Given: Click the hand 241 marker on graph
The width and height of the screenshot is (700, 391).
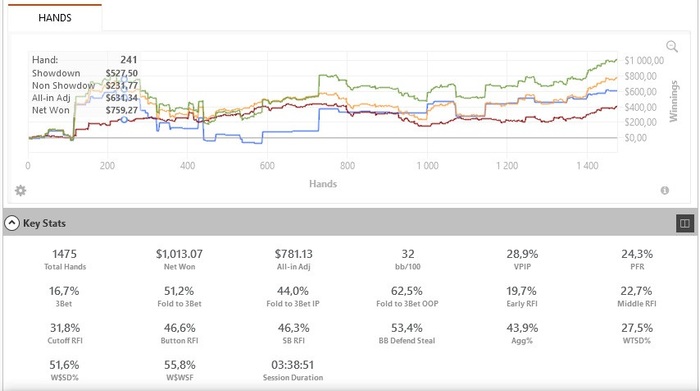Looking at the screenshot, I should pos(124,119).
